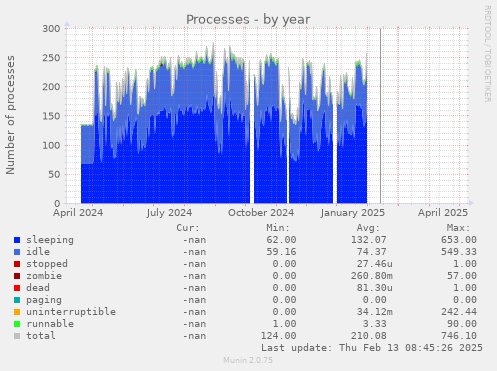Click total average value 210.08
497x371 pixels.
pos(369,336)
